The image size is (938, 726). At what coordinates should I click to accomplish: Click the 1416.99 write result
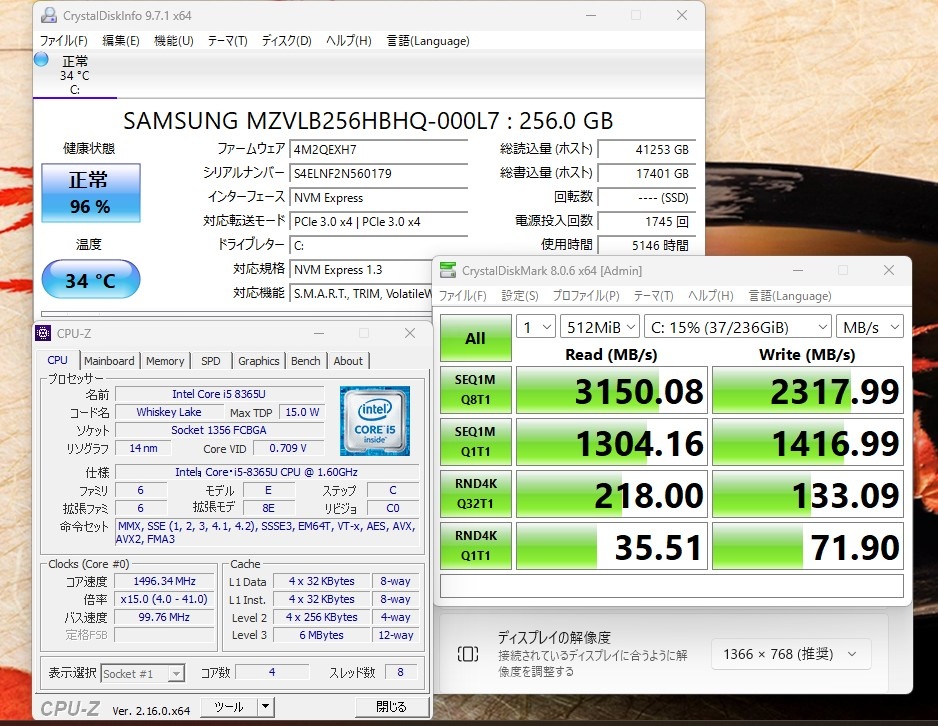coord(808,443)
